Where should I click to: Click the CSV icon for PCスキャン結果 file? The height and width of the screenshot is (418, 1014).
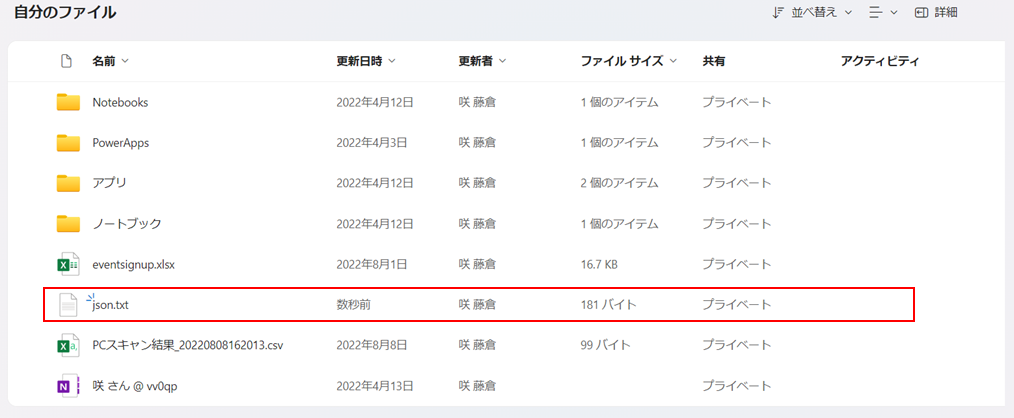coord(68,346)
